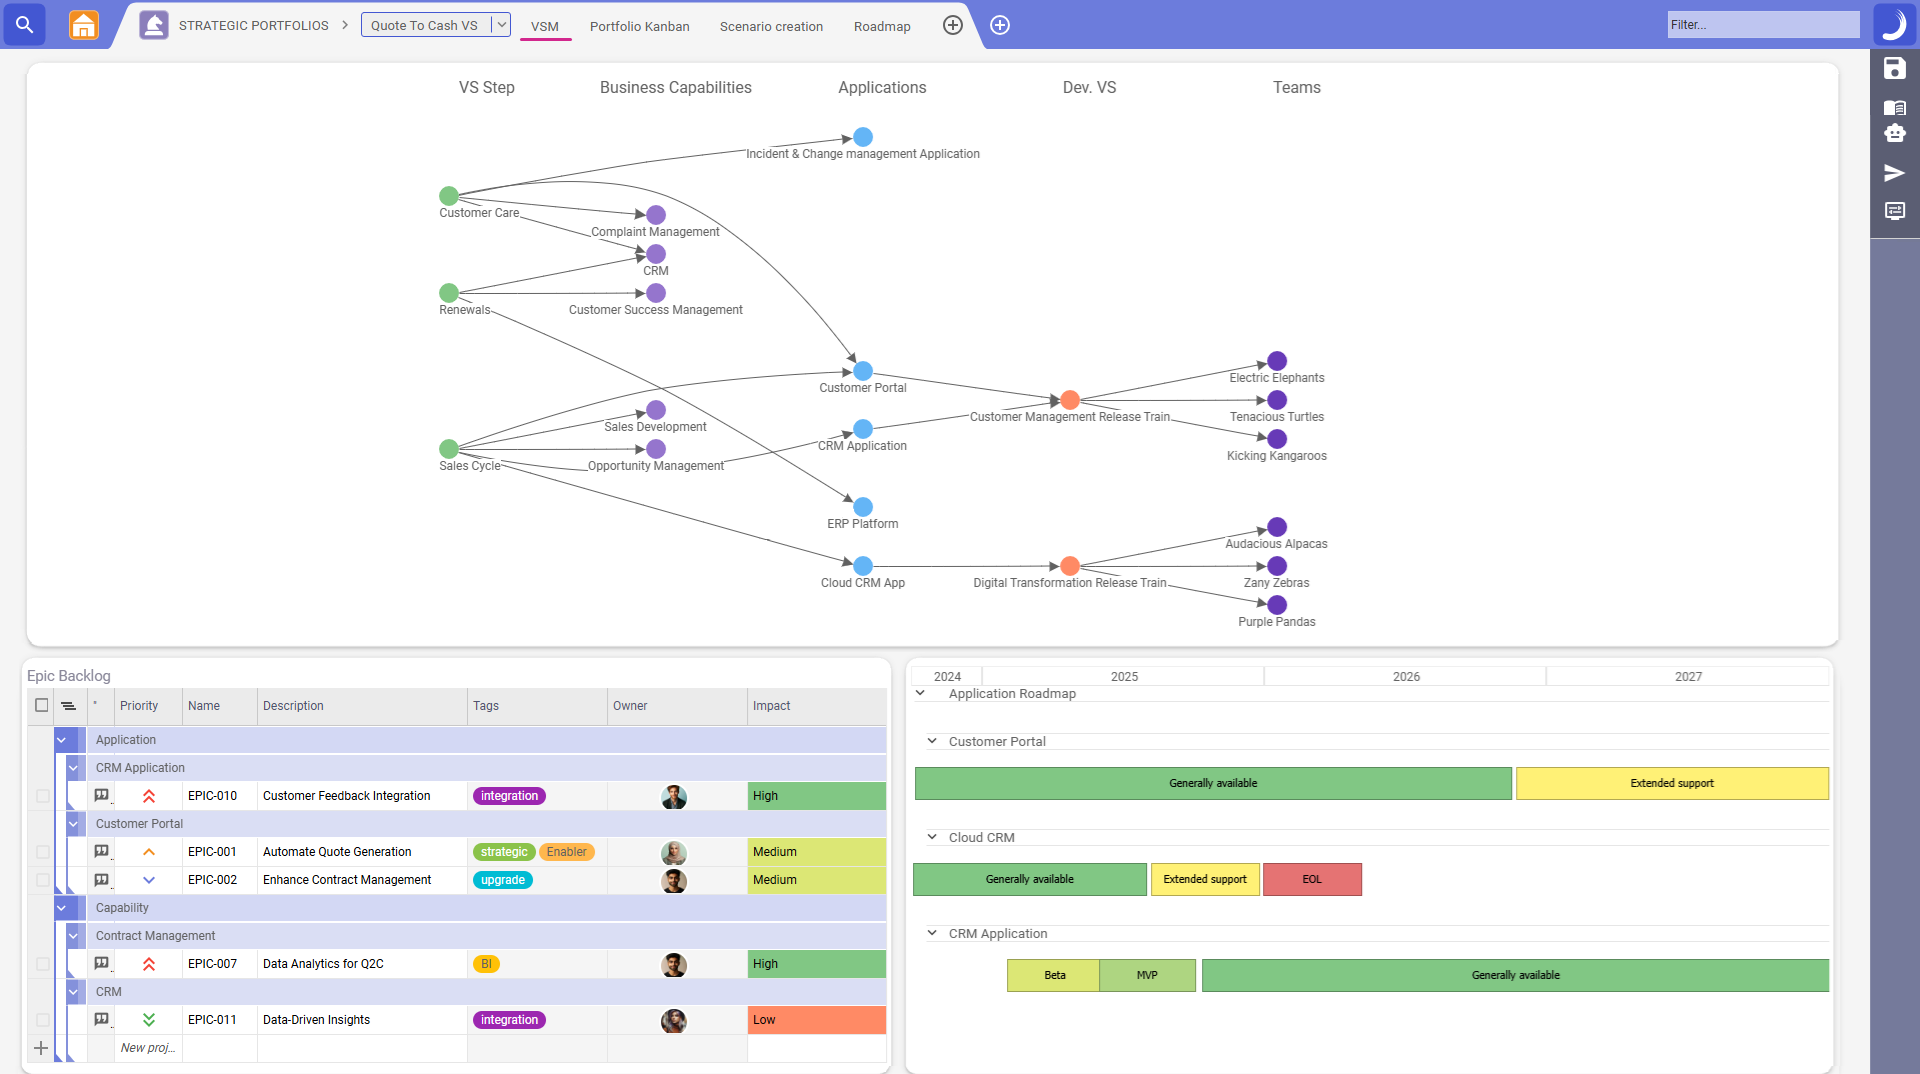Viewport: 1920px width, 1074px height.
Task: Open the Scenario creation tab
Action: 771,26
